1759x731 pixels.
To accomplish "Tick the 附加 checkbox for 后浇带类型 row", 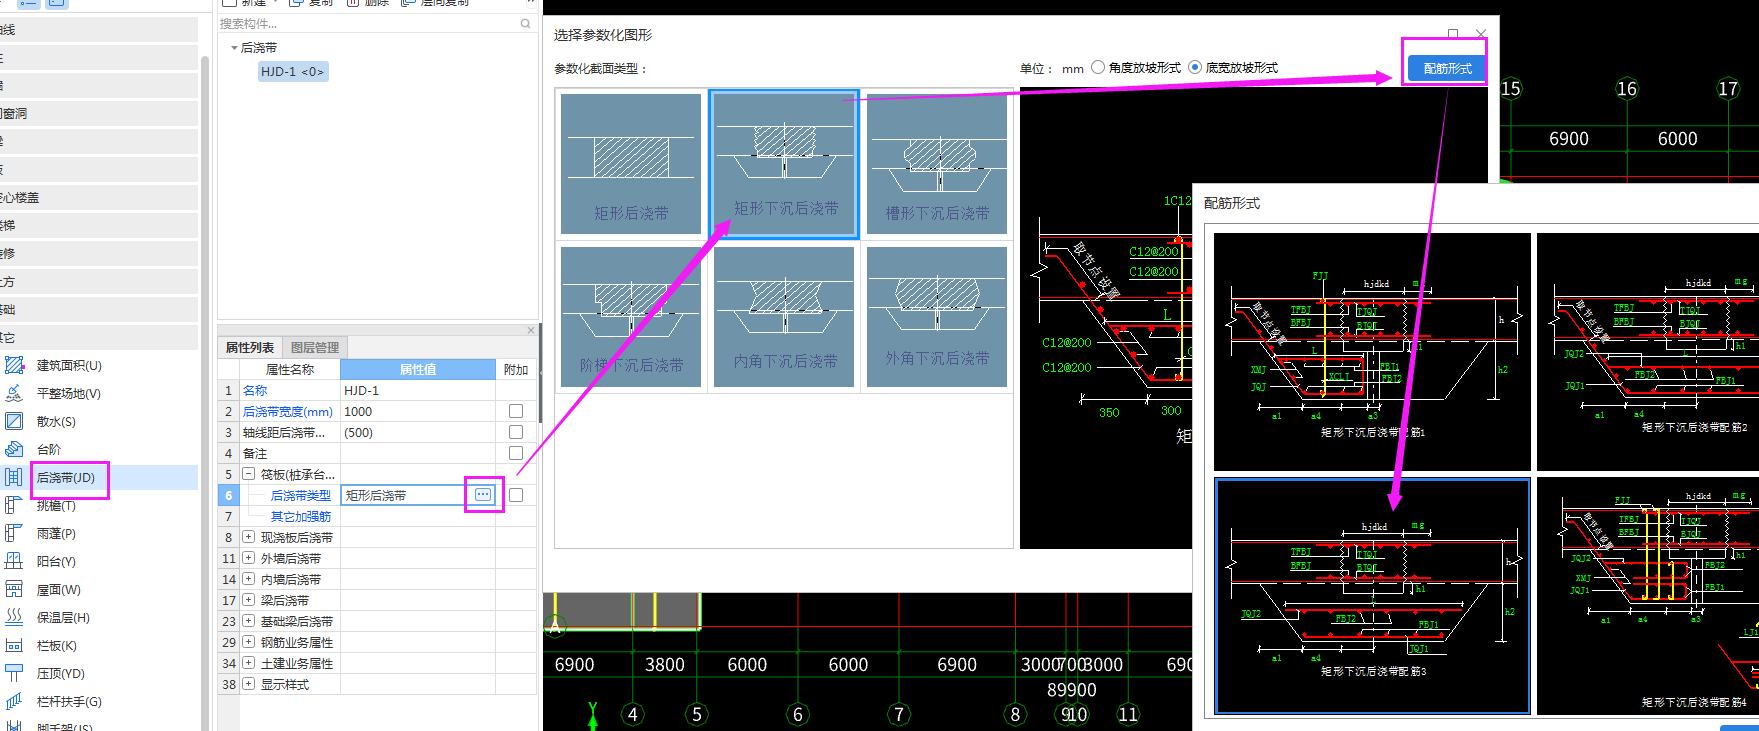I will pos(516,495).
